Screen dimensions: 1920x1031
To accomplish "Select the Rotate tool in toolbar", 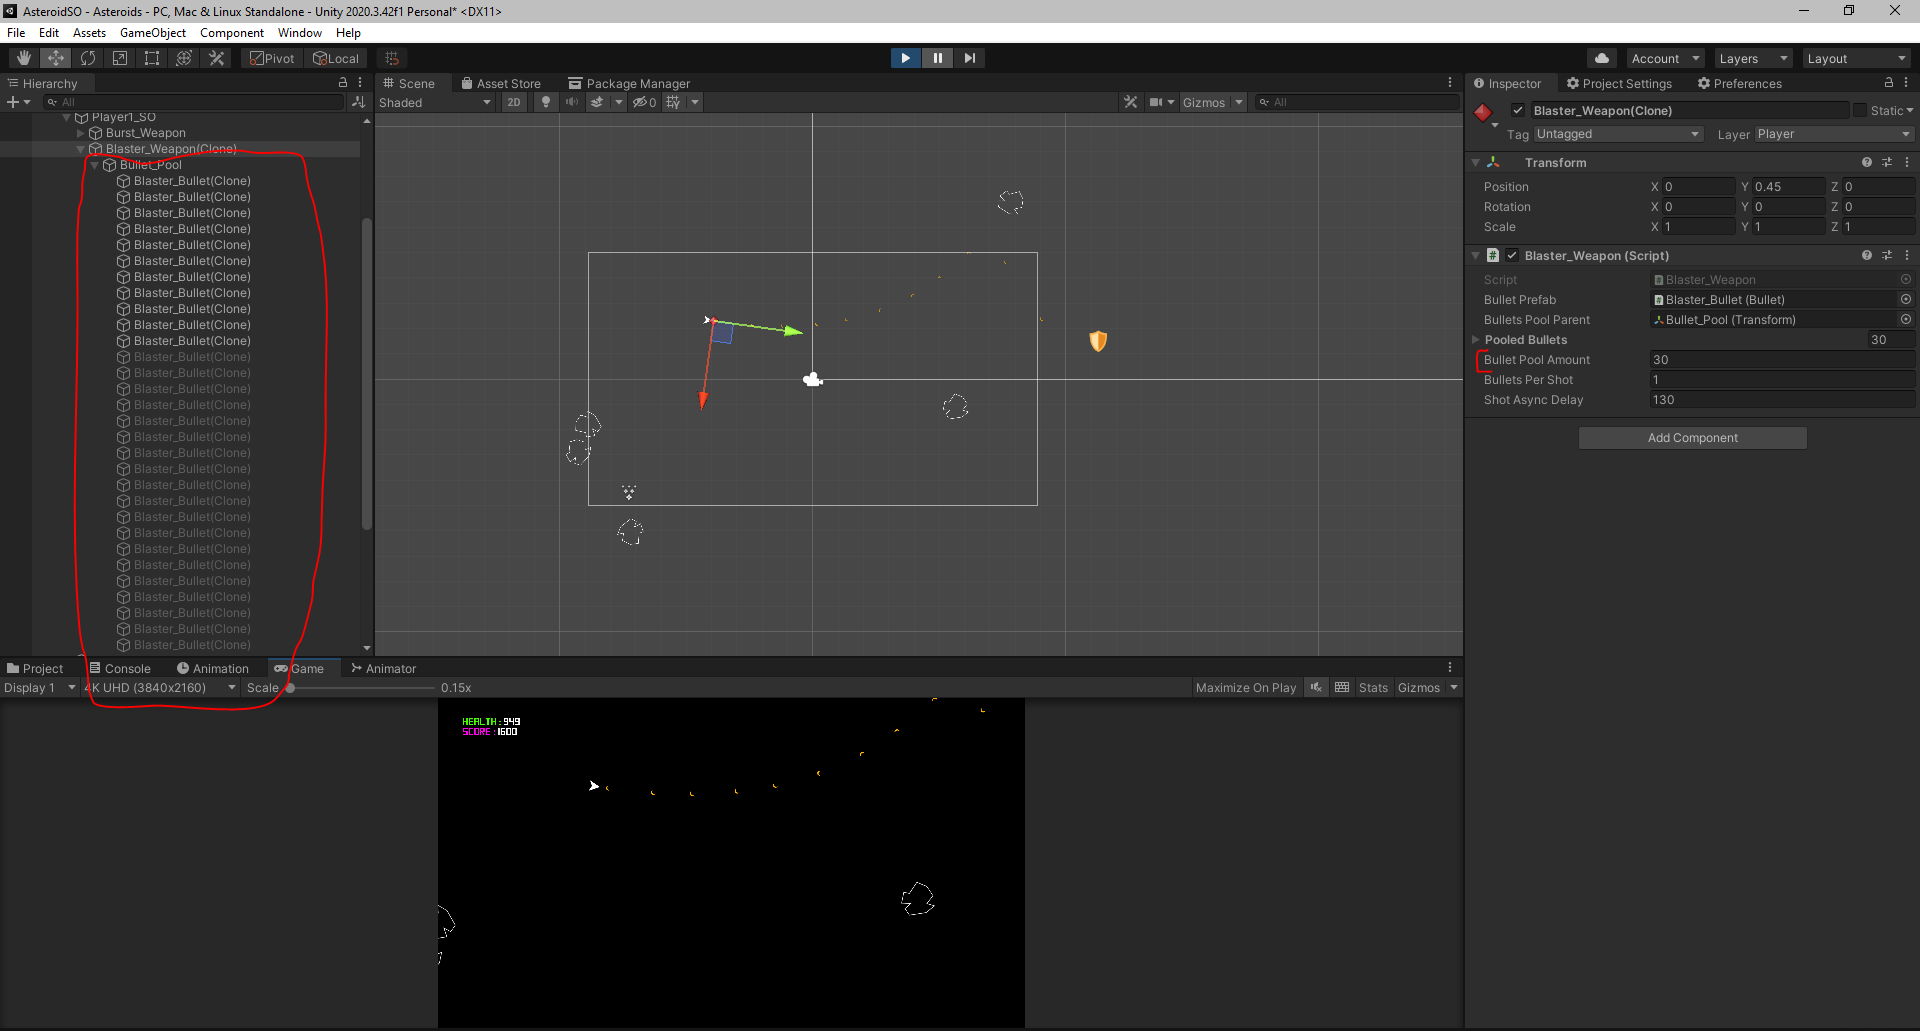I will tap(88, 58).
